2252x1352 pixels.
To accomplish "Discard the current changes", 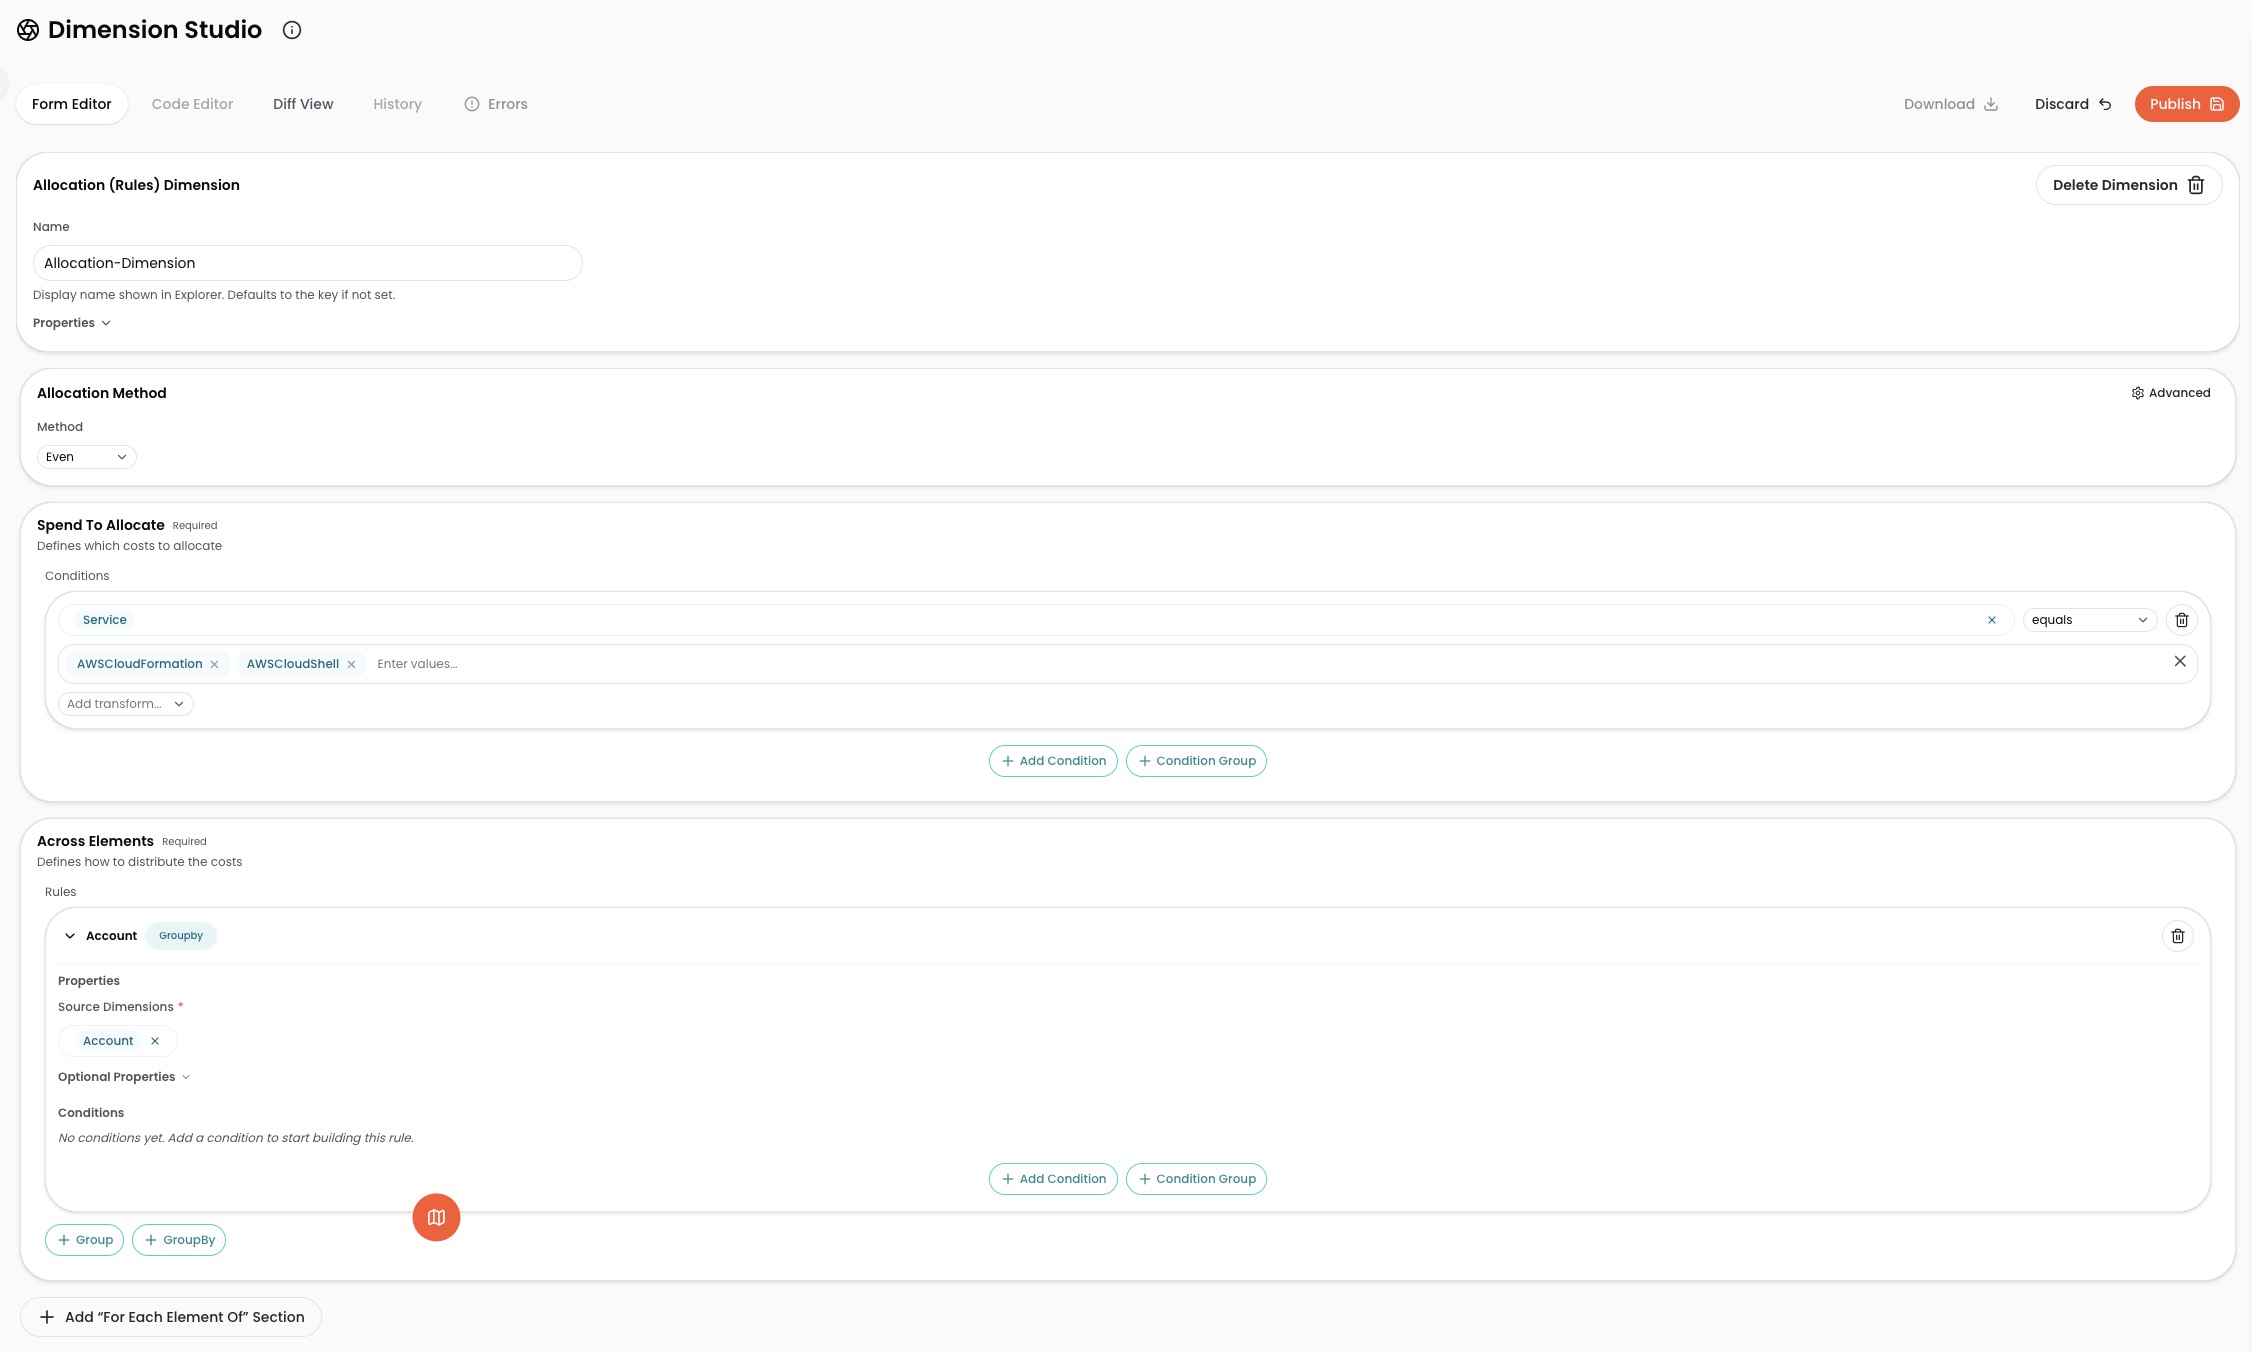I will [x=2073, y=104].
